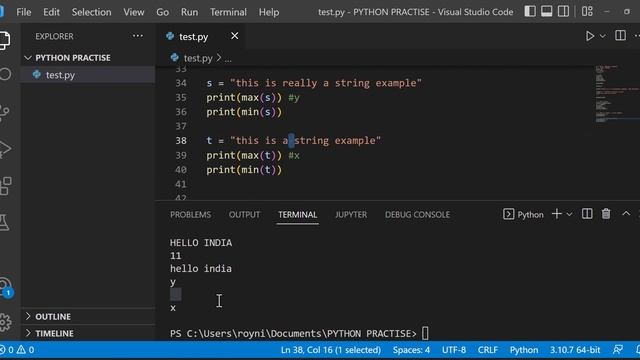Split the editor right
Screen dimensions: 640x360
coord(620,36)
